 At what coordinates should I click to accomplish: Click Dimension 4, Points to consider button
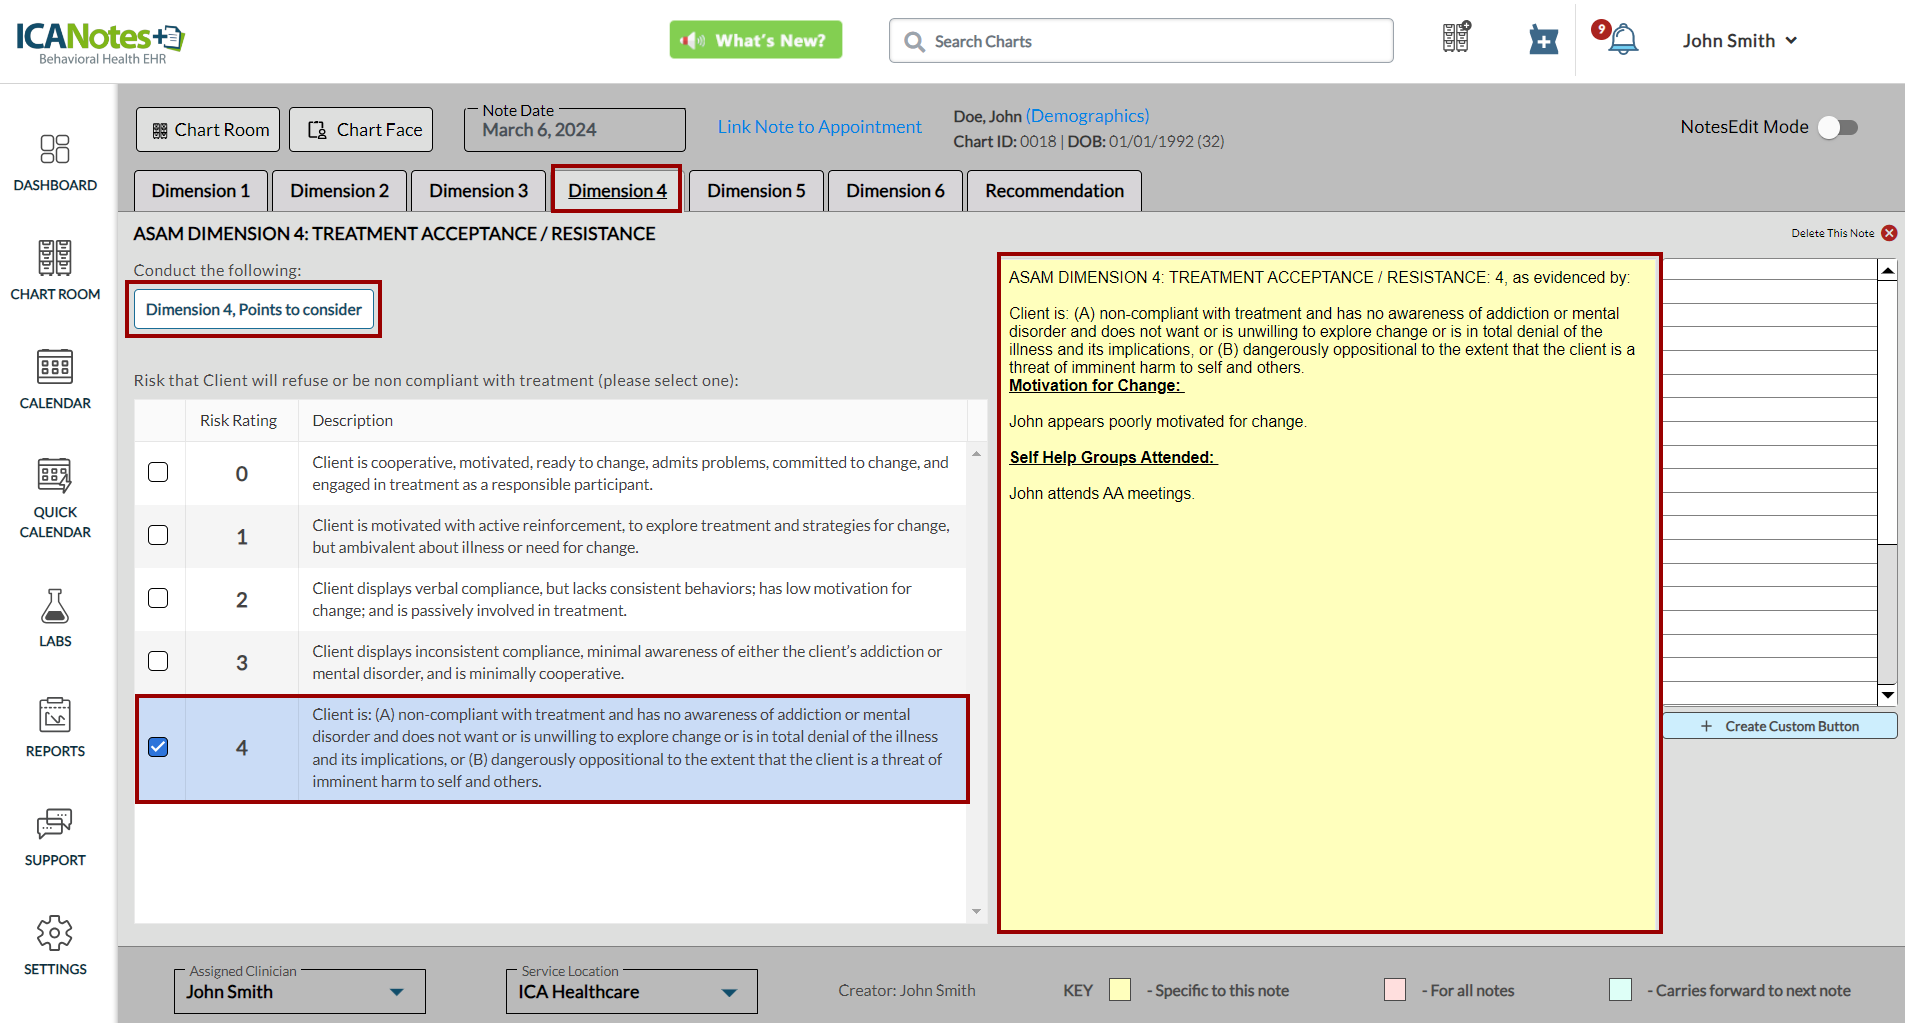click(x=254, y=310)
